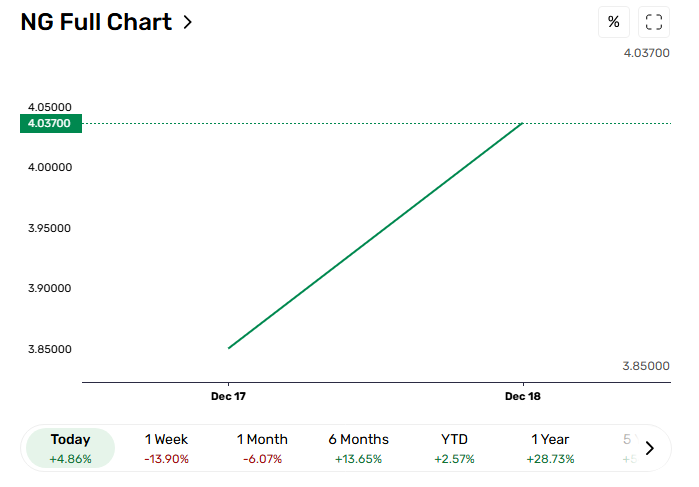Click the Dec 18 date axis label
This screenshot has height=487, width=699.
click(523, 397)
